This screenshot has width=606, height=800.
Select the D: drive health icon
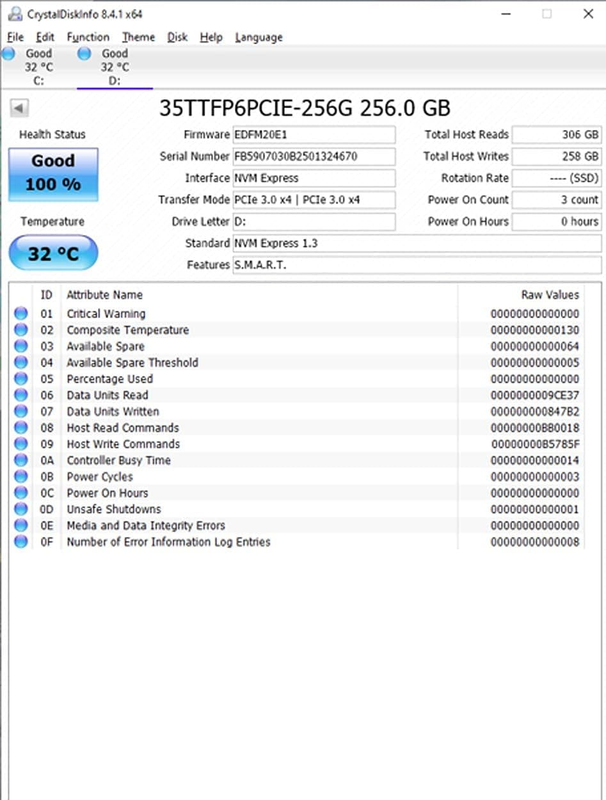(84, 54)
